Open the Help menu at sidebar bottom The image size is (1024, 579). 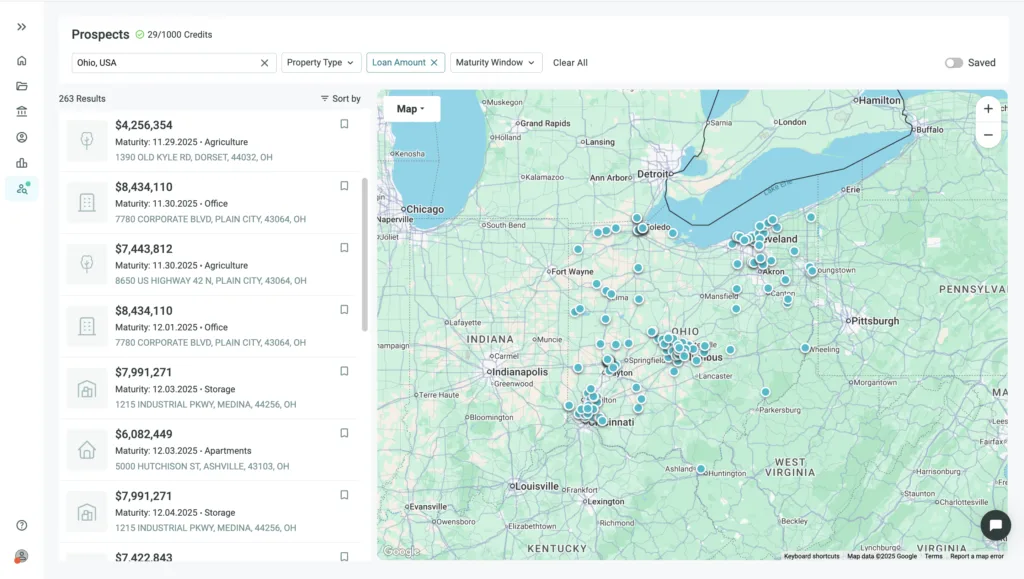[21, 524]
